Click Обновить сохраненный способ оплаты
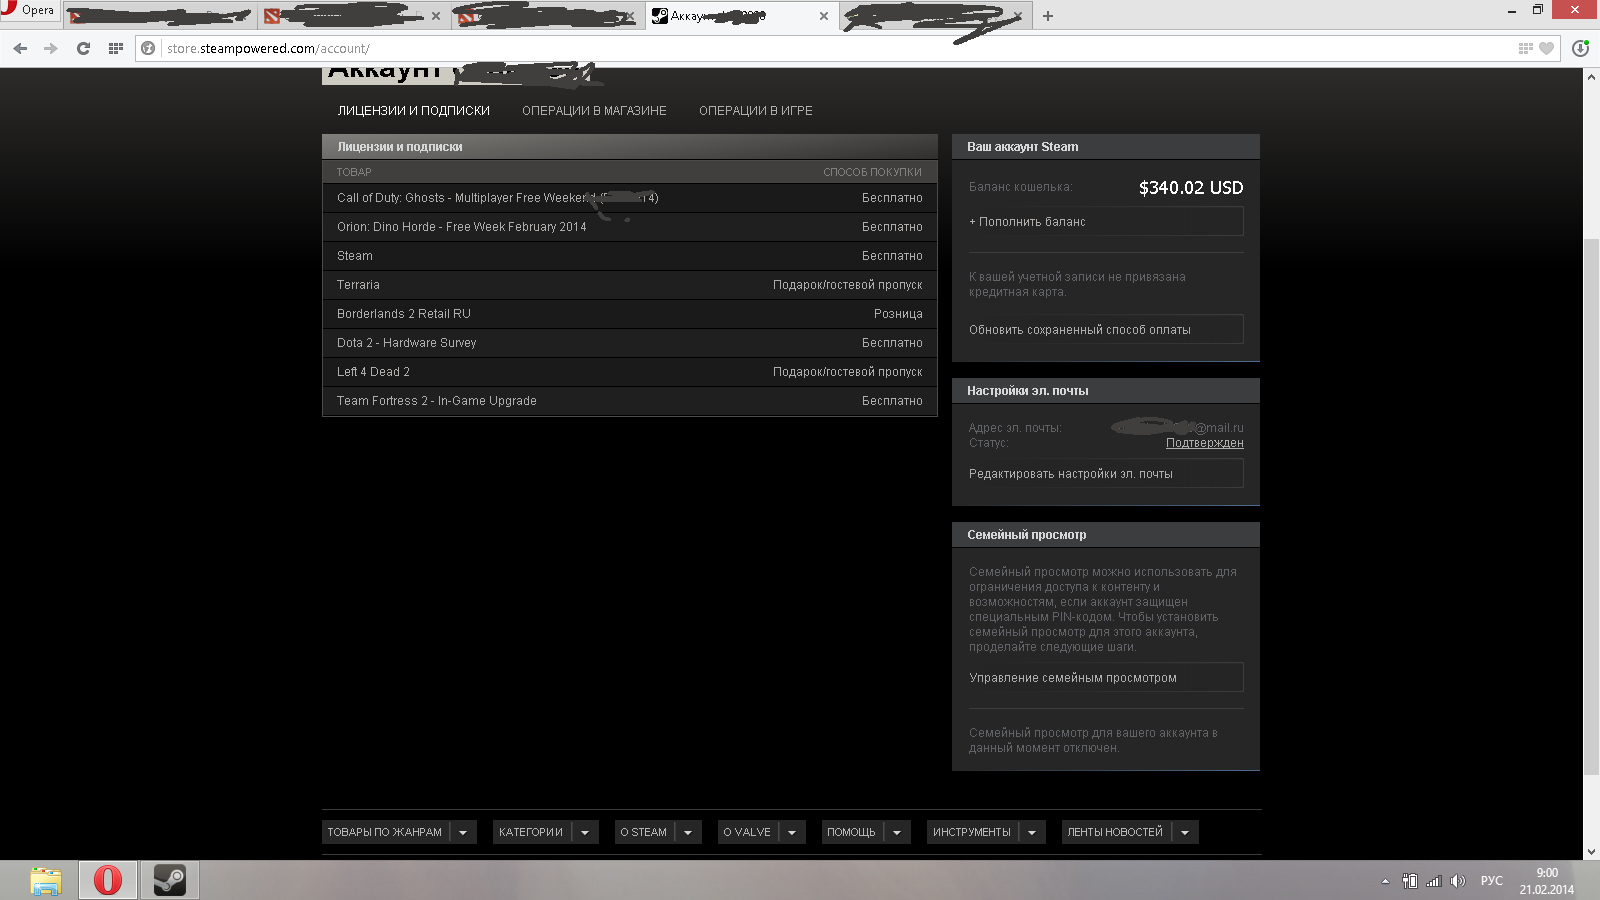The height and width of the screenshot is (900, 1600). (x=1105, y=330)
